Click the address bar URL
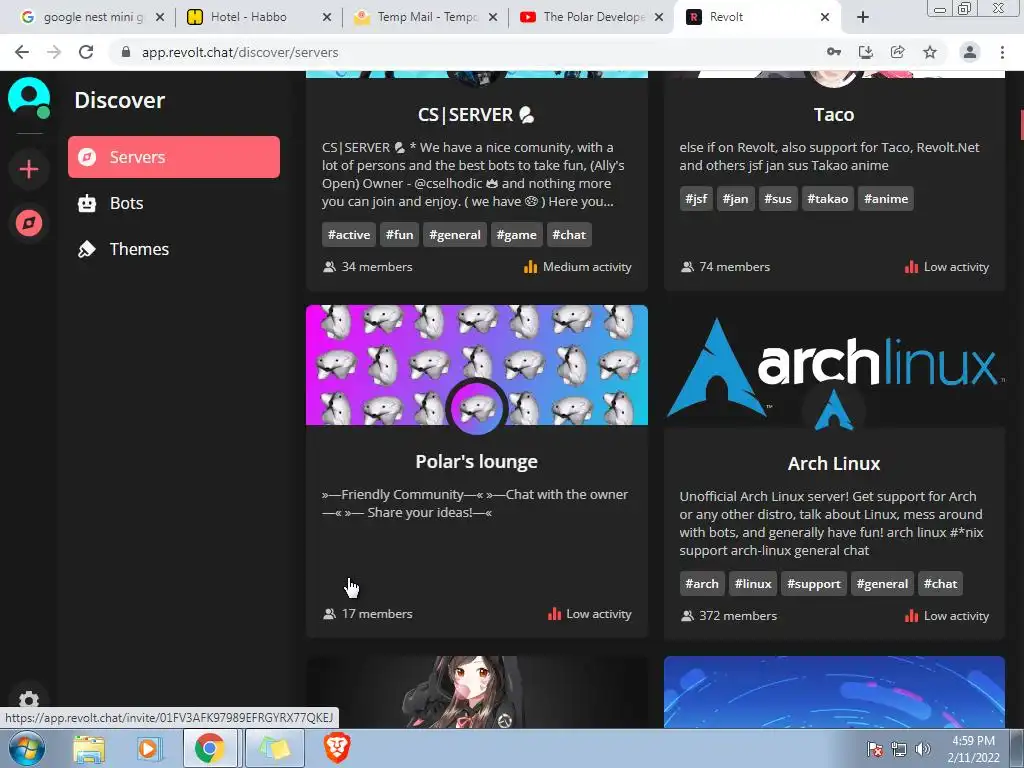The width and height of the screenshot is (1024, 768). 240,52
